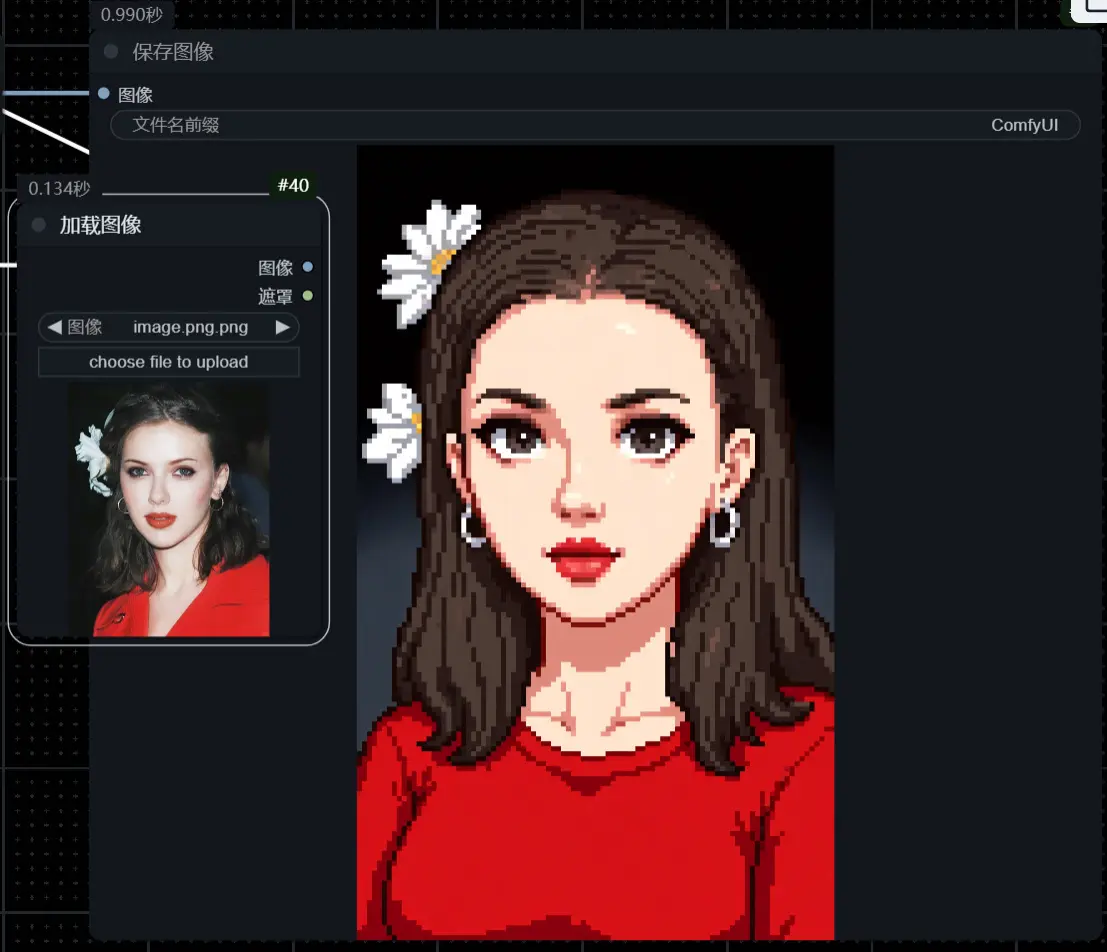Click the 遮罩 output port dot
This screenshot has width=1107, height=952.
[x=308, y=296]
